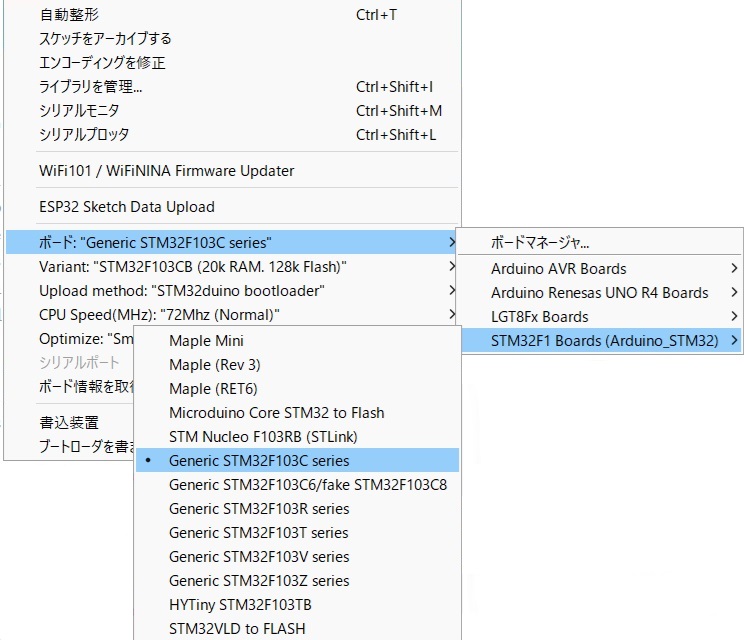The width and height of the screenshot is (744, 640).
Task: Expand Upload method STM32duino bootloader submenu
Action: pyautogui.click(x=232, y=291)
